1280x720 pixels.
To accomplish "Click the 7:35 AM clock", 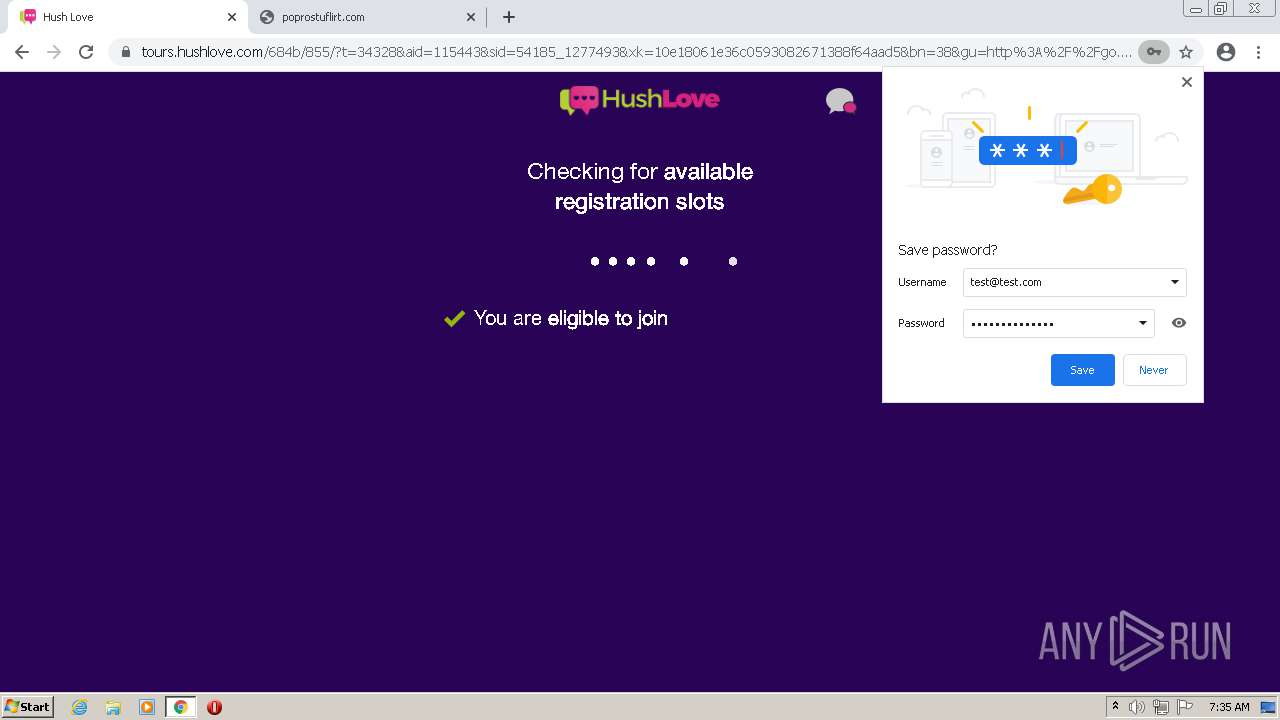I will point(1229,707).
